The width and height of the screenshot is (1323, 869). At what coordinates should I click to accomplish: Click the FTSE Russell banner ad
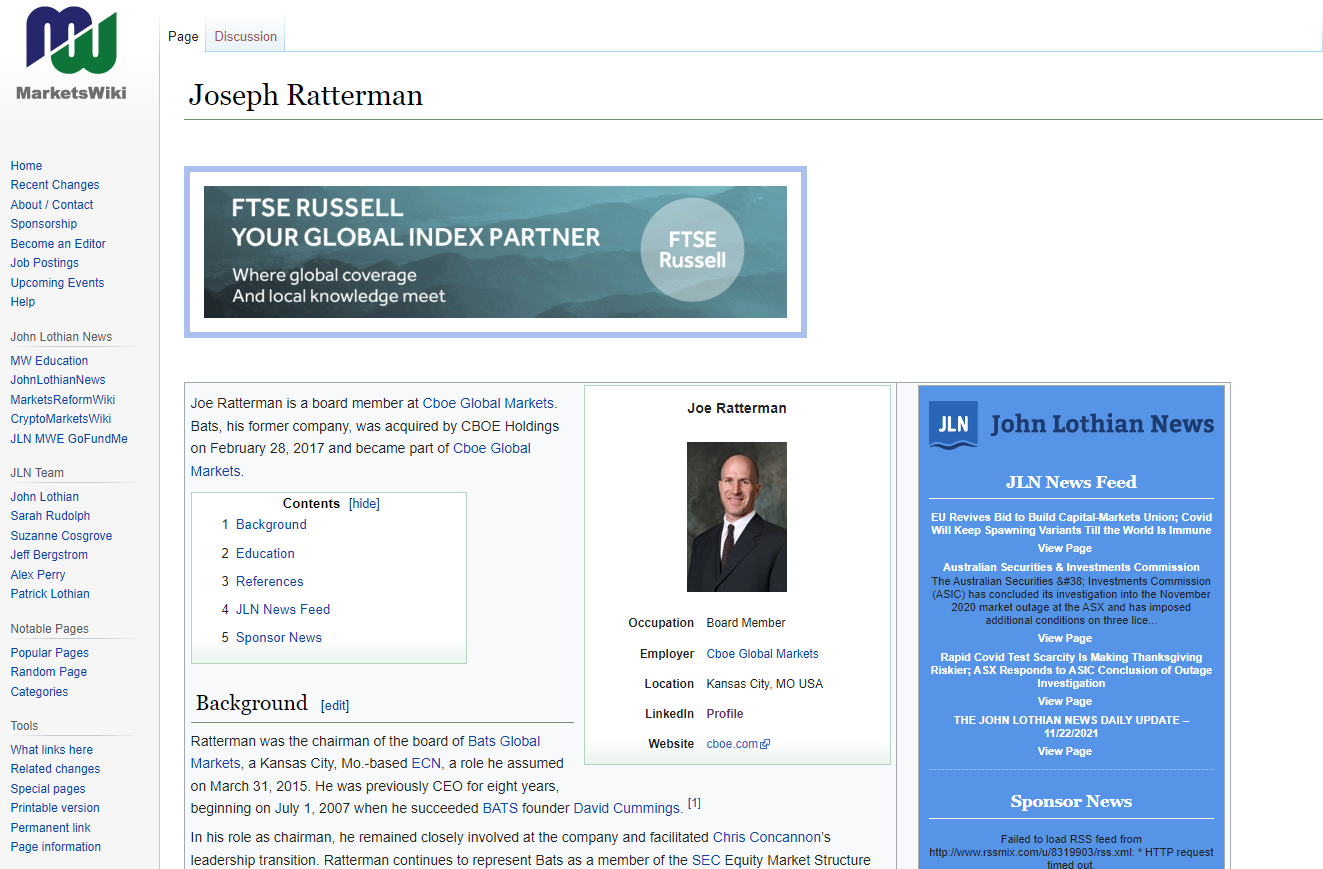[x=495, y=252]
